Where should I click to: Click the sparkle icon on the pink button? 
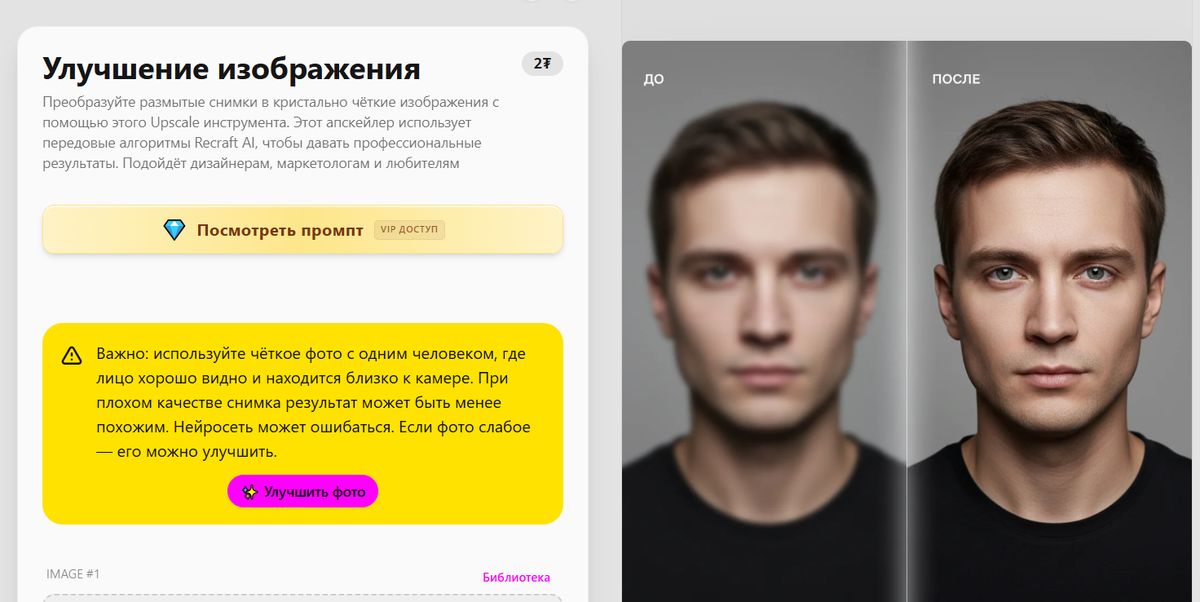(x=251, y=492)
